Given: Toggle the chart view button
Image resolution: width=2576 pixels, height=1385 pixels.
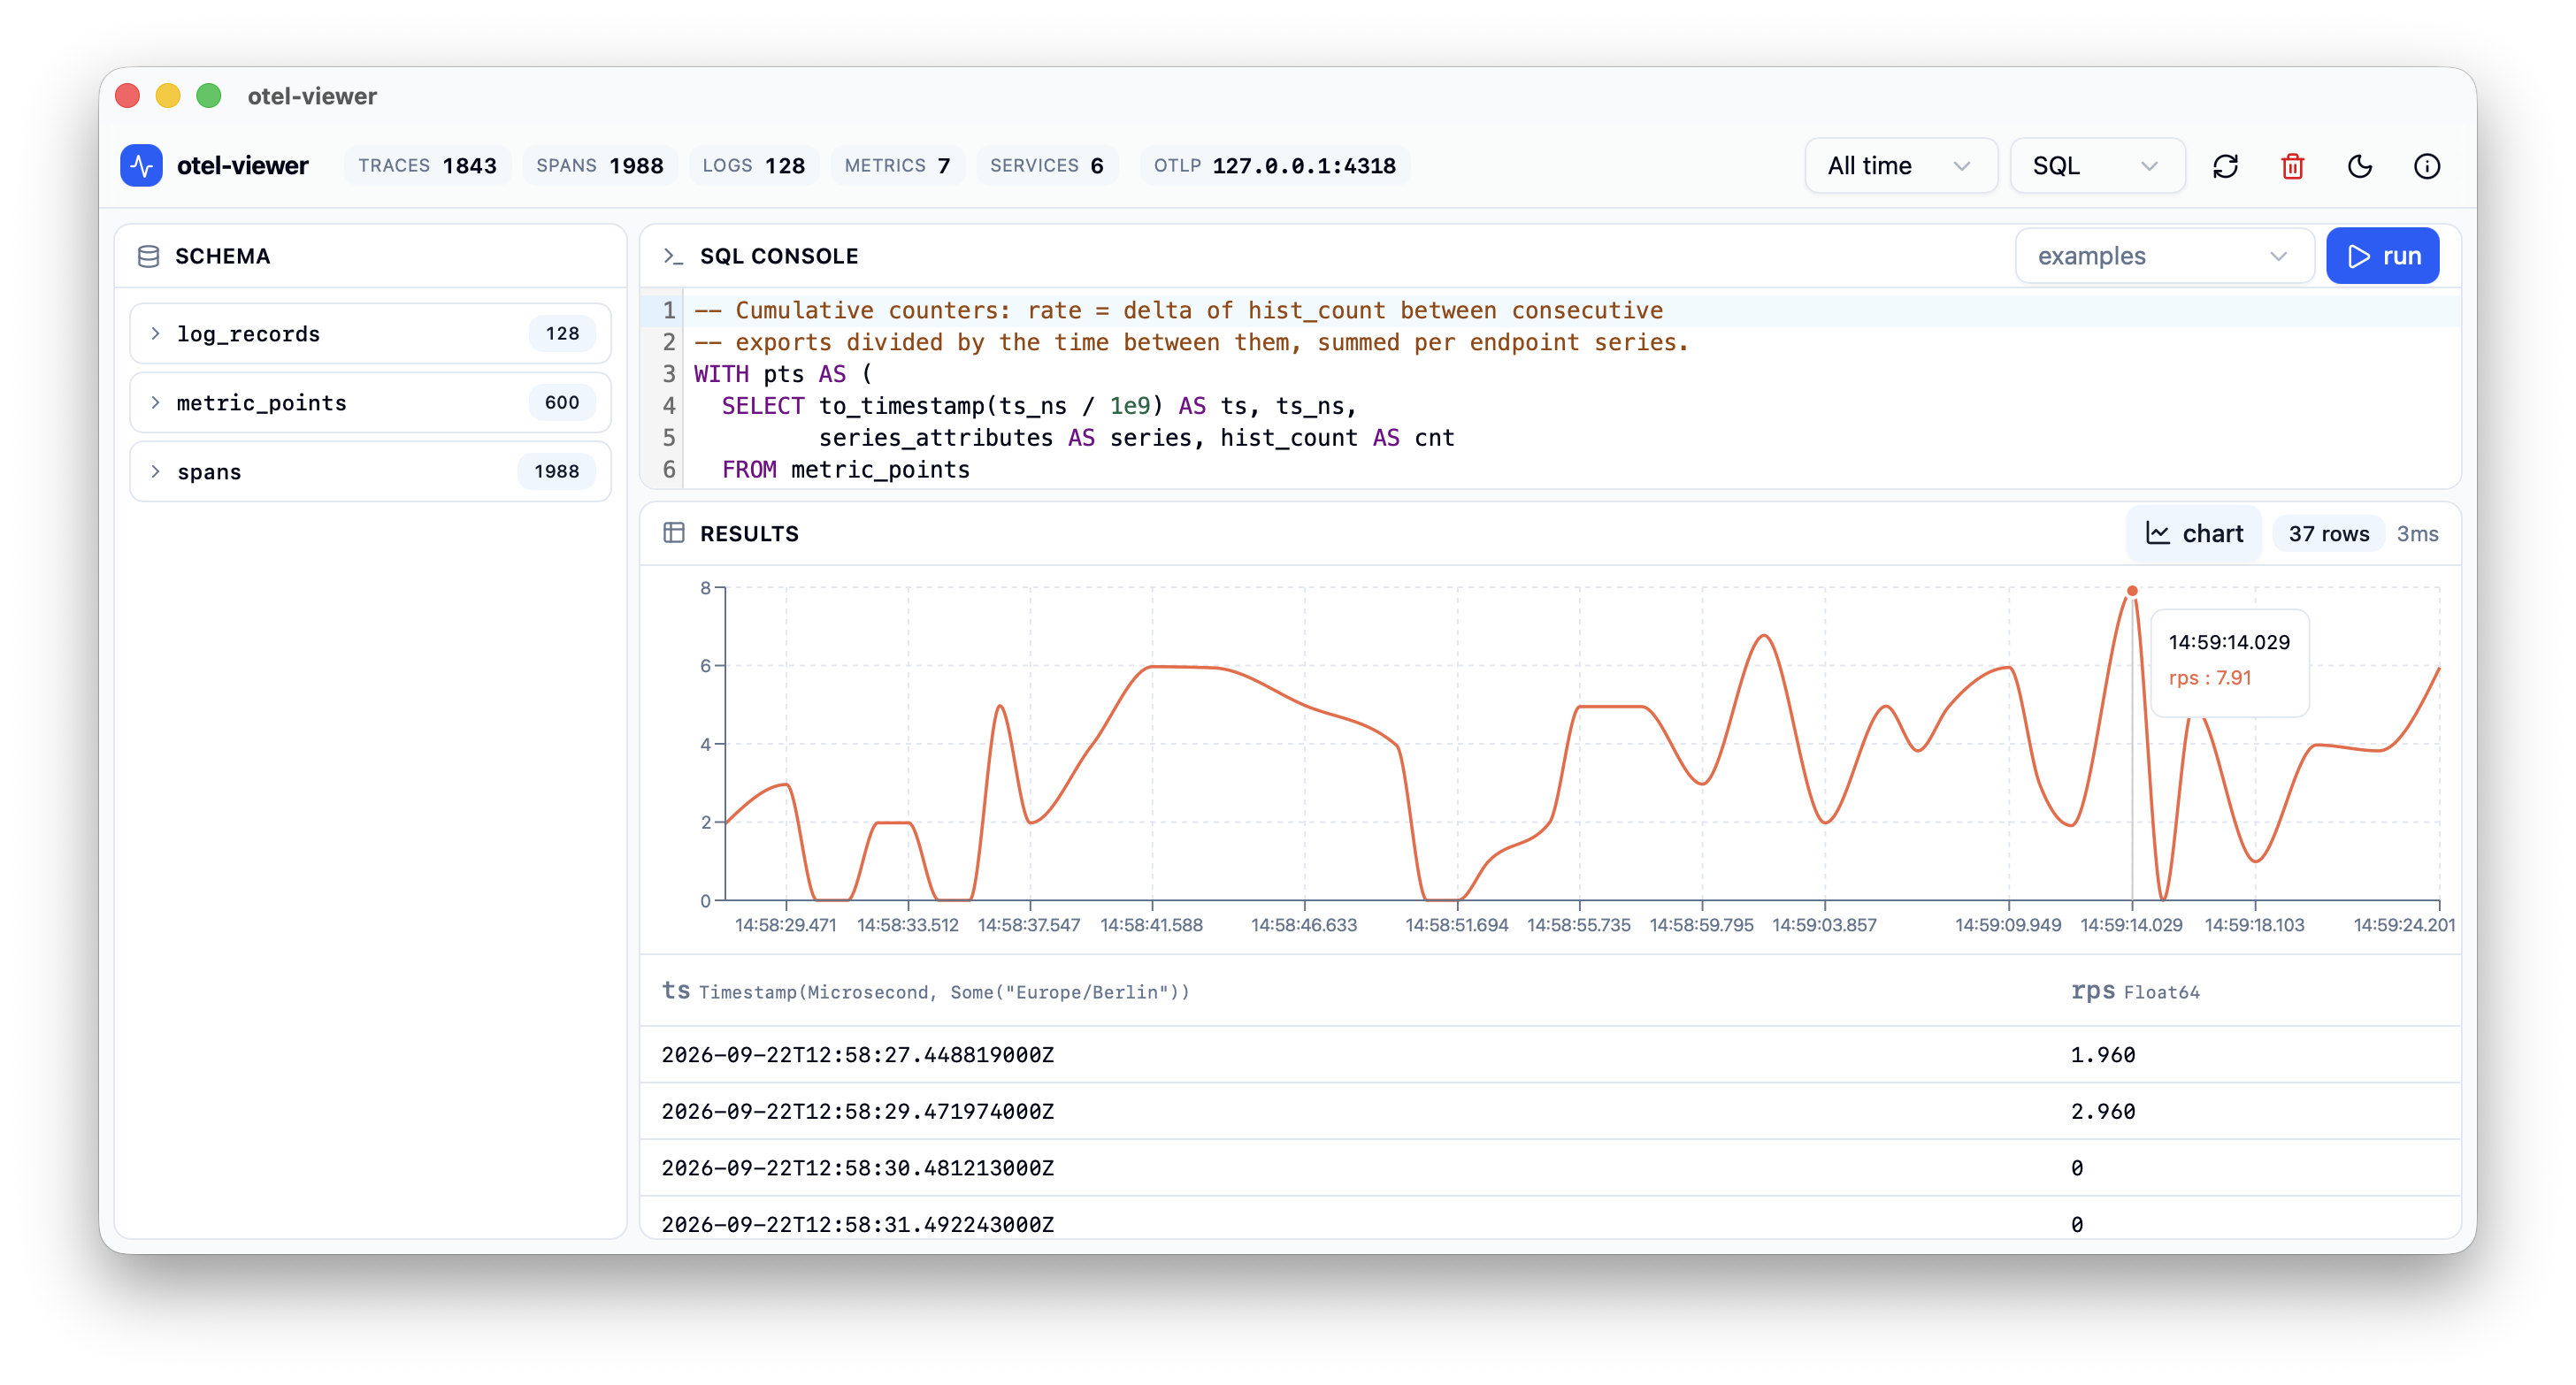Looking at the screenshot, I should pyautogui.click(x=2193, y=533).
